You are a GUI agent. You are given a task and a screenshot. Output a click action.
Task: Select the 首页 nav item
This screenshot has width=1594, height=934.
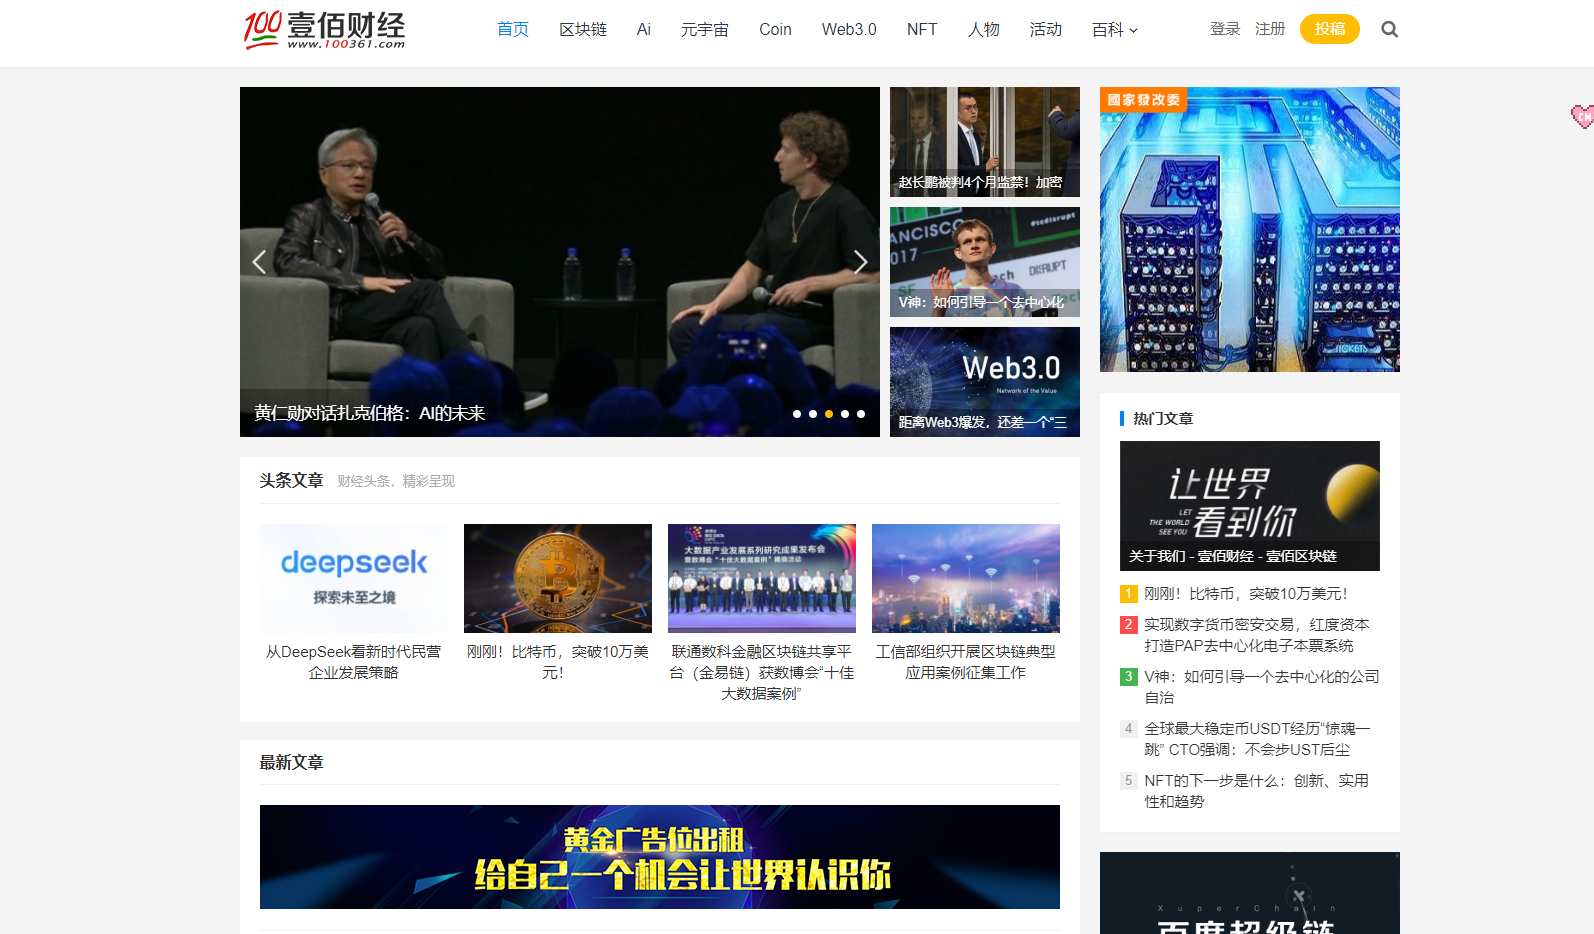[513, 30]
